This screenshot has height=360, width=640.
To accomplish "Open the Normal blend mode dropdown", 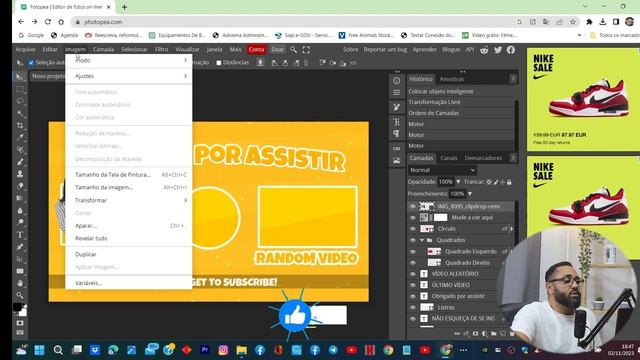I will pos(442,170).
